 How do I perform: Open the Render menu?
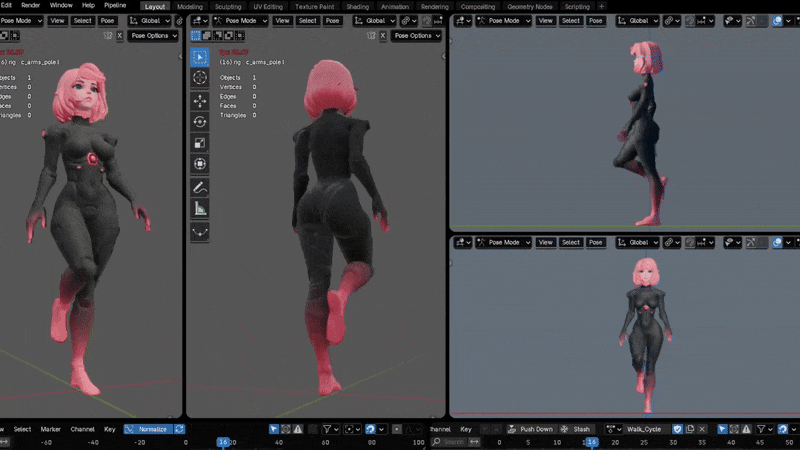(x=31, y=5)
